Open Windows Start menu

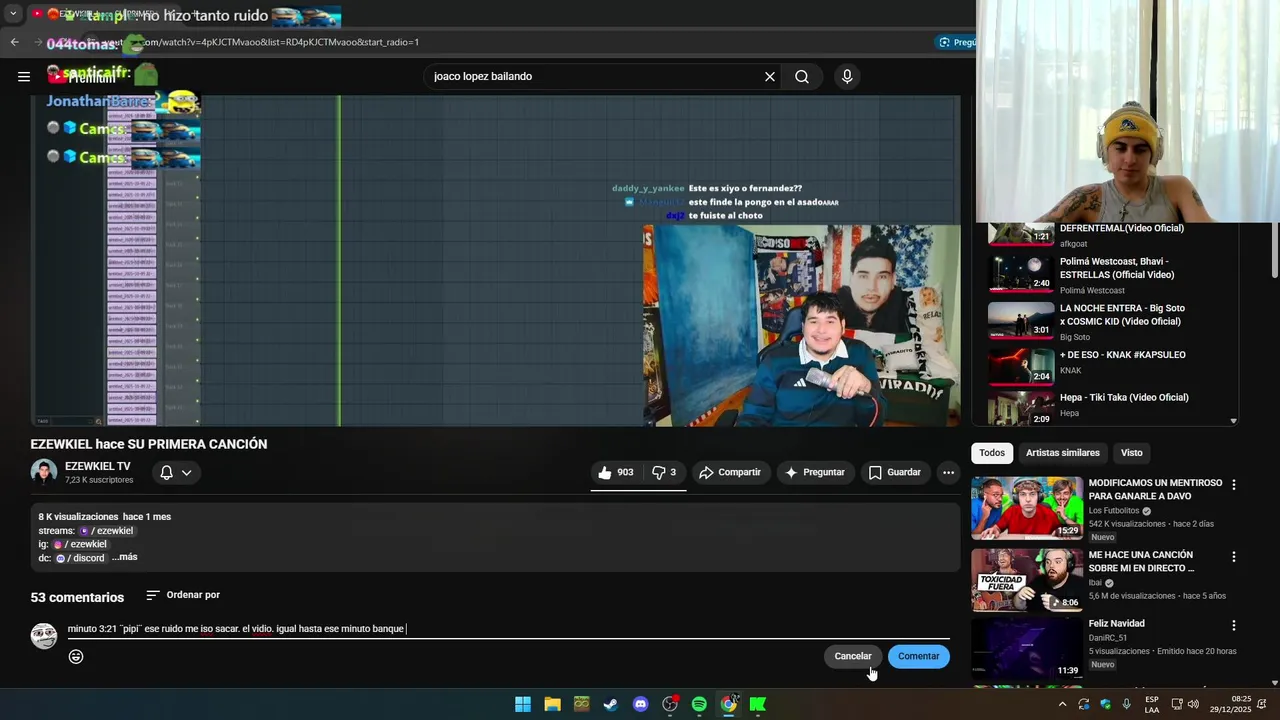tap(523, 704)
